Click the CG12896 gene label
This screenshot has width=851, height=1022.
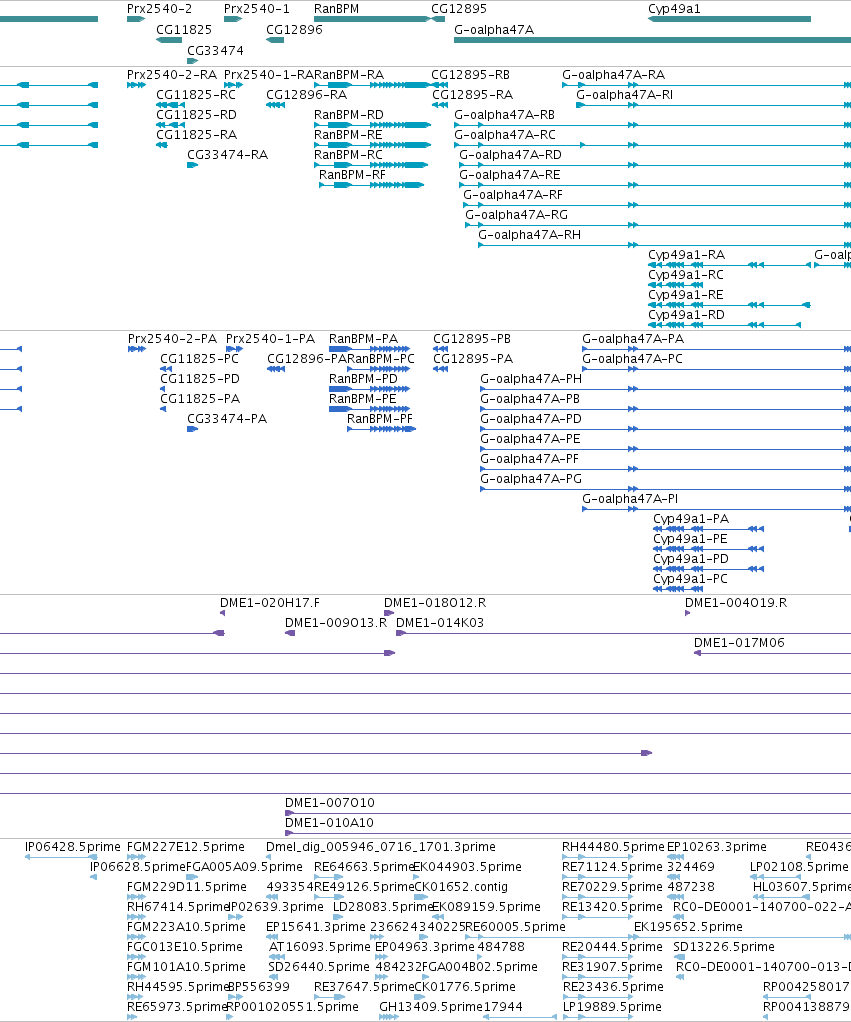[x=294, y=30]
